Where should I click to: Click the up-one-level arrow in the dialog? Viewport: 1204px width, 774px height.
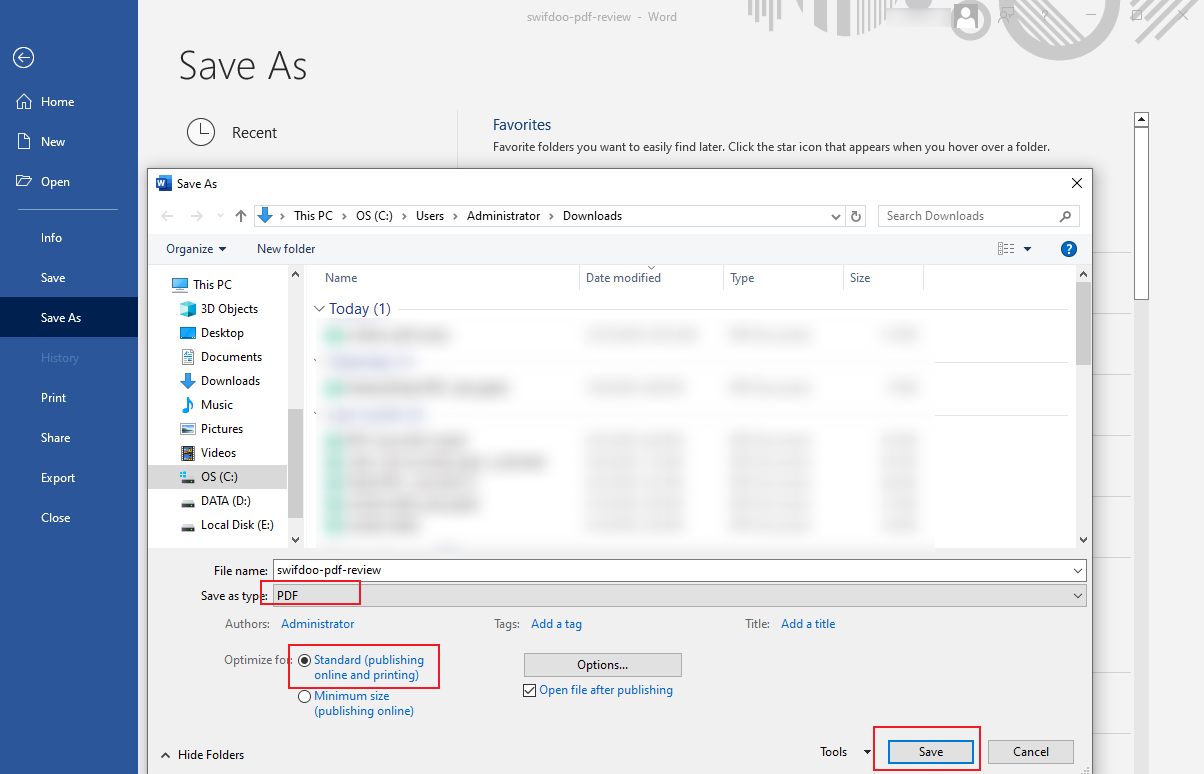(240, 215)
